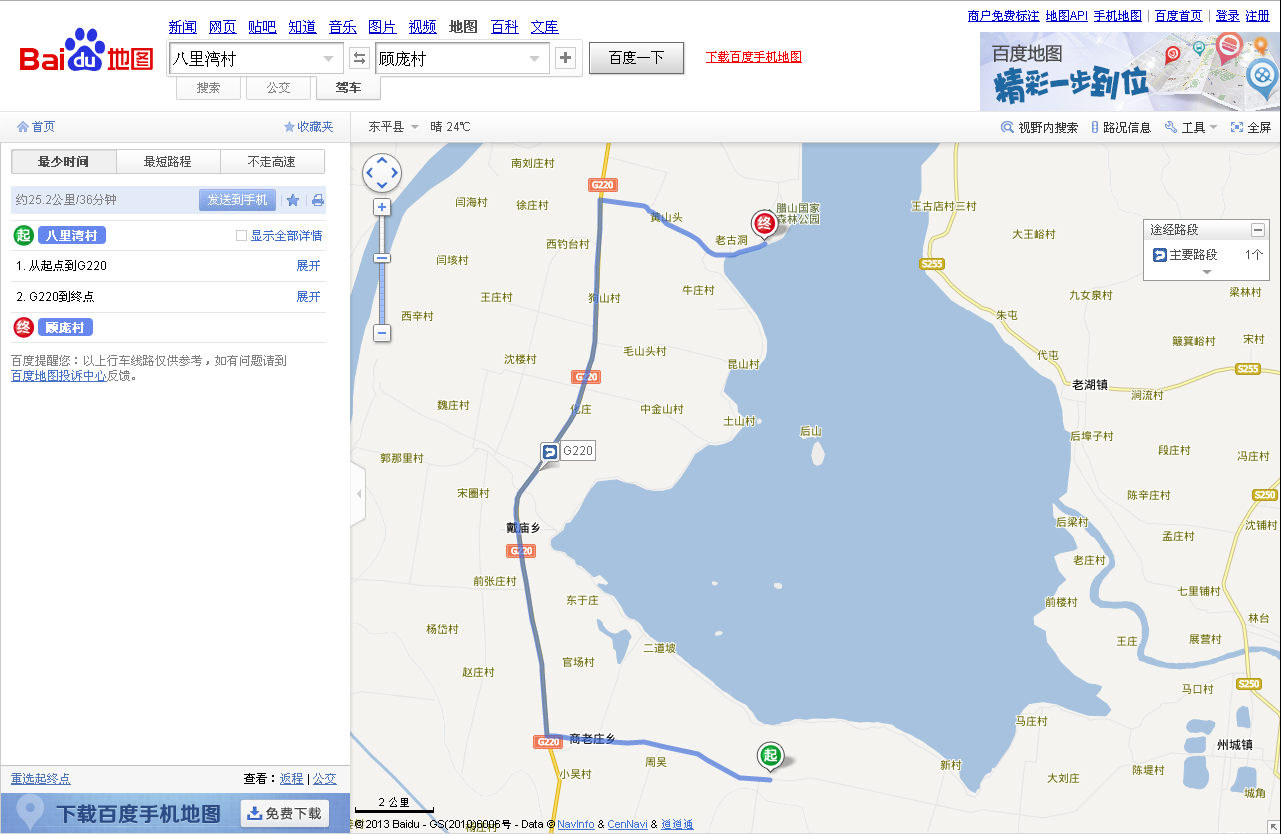Image resolution: width=1281 pixels, height=834 pixels.
Task: Click the 主要路段 route icon
Action: 1160,255
